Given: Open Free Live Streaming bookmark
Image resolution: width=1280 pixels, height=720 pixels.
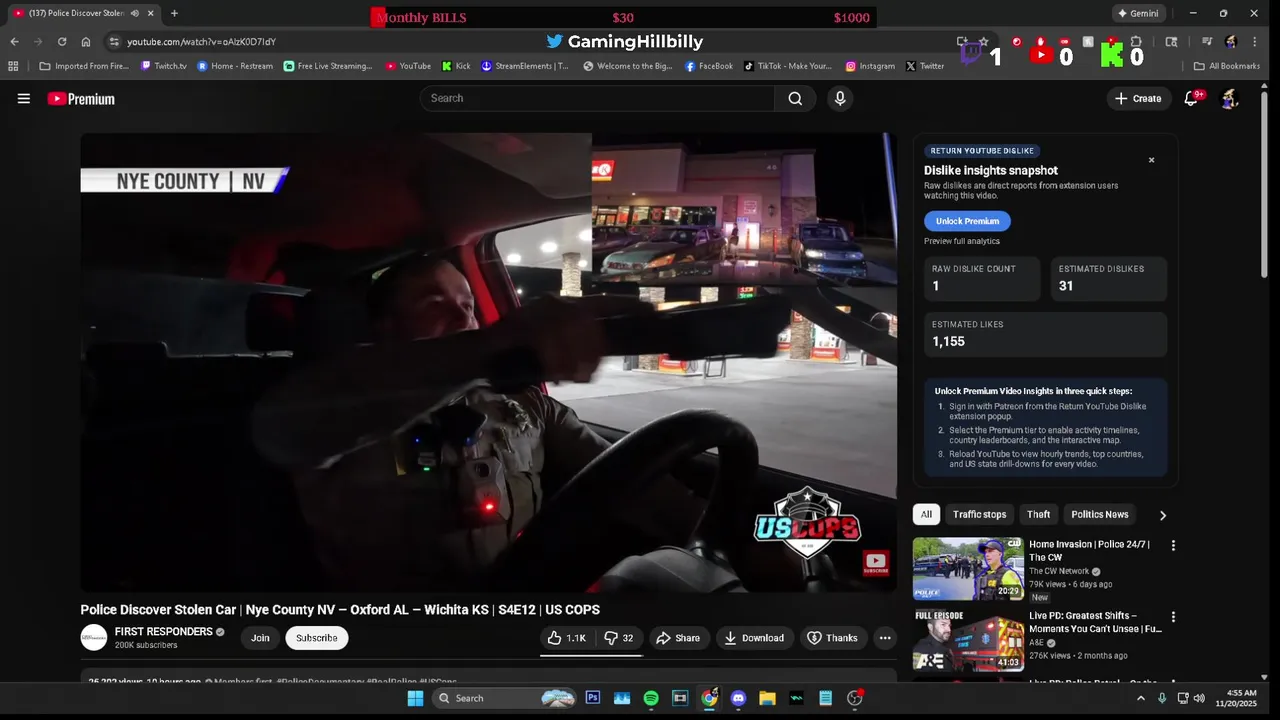Looking at the screenshot, I should point(328,66).
